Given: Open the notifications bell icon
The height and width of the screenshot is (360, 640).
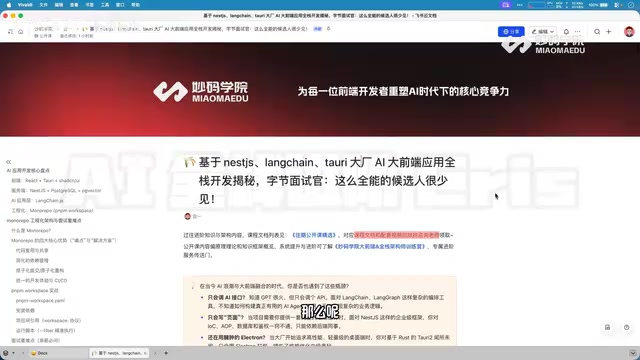Looking at the screenshot, I should pos(566,31).
